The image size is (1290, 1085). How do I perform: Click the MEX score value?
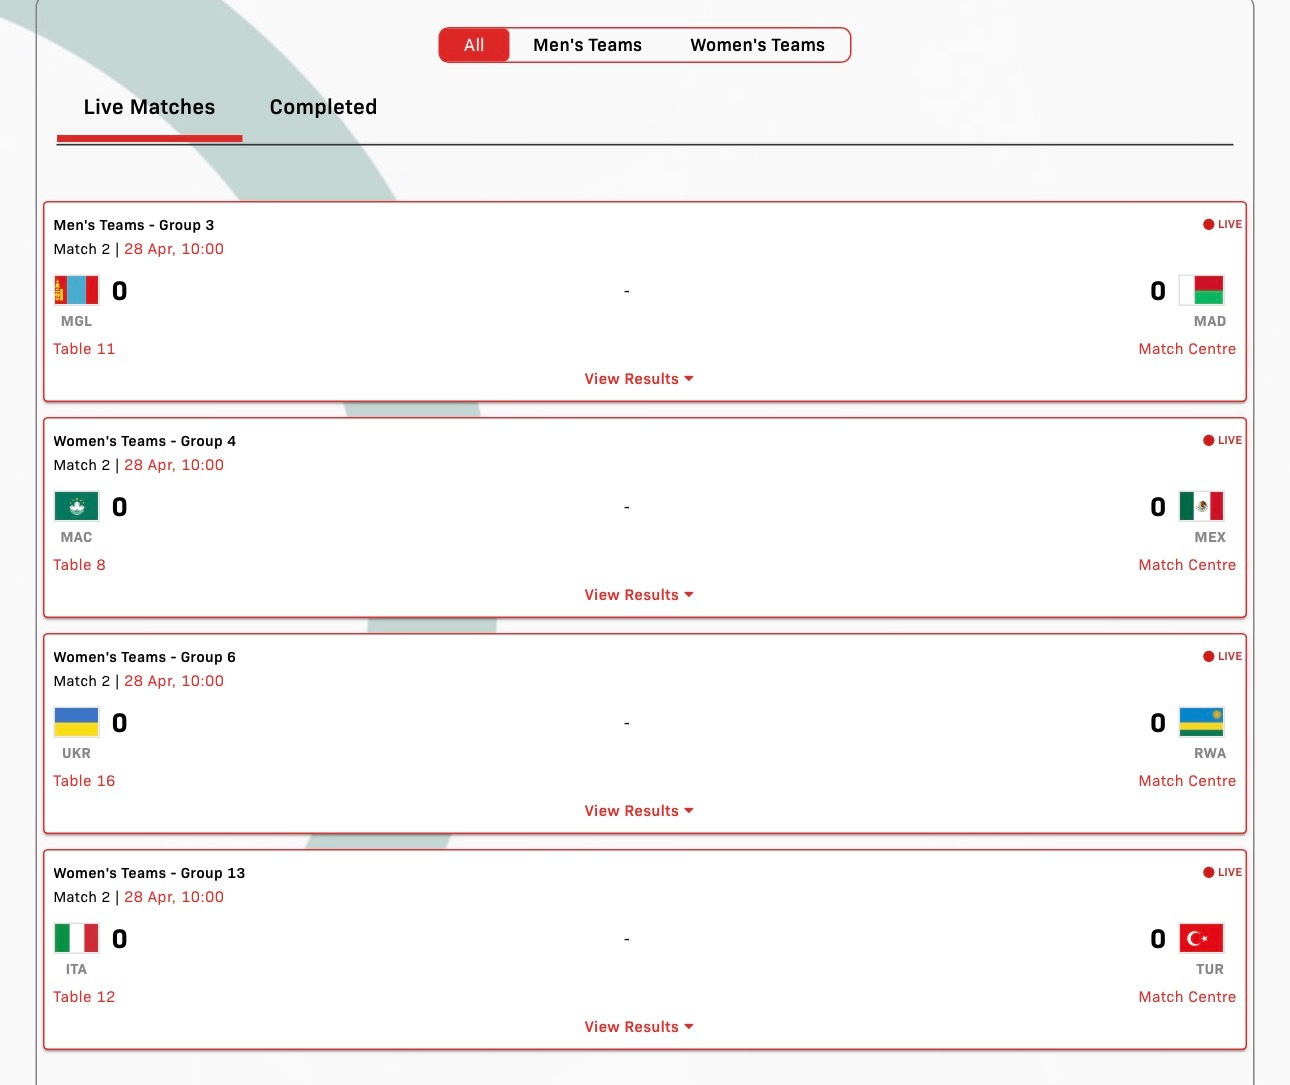click(x=1158, y=507)
